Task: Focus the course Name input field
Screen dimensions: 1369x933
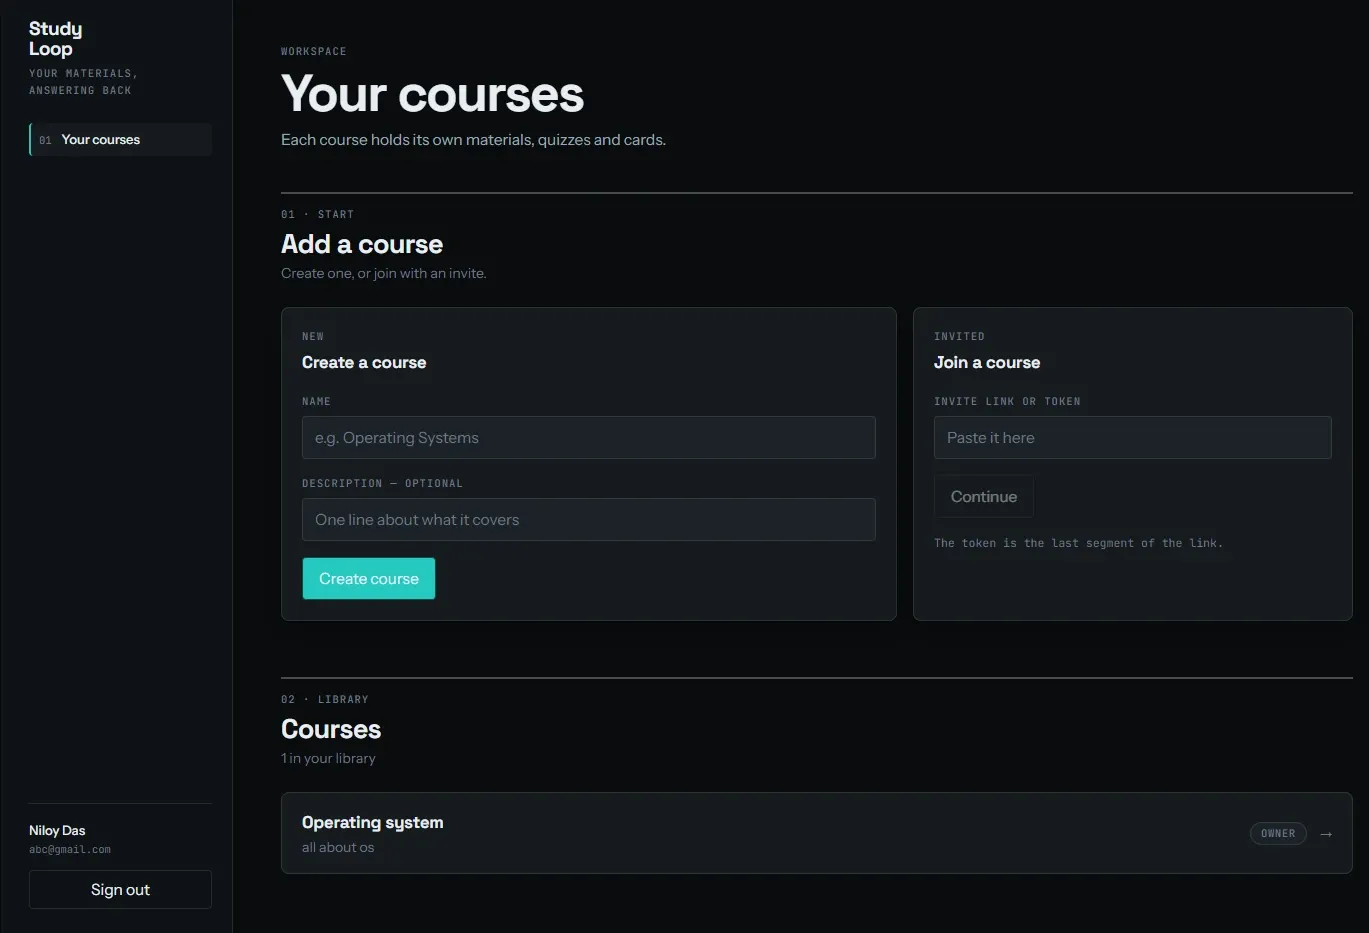Action: coord(589,438)
